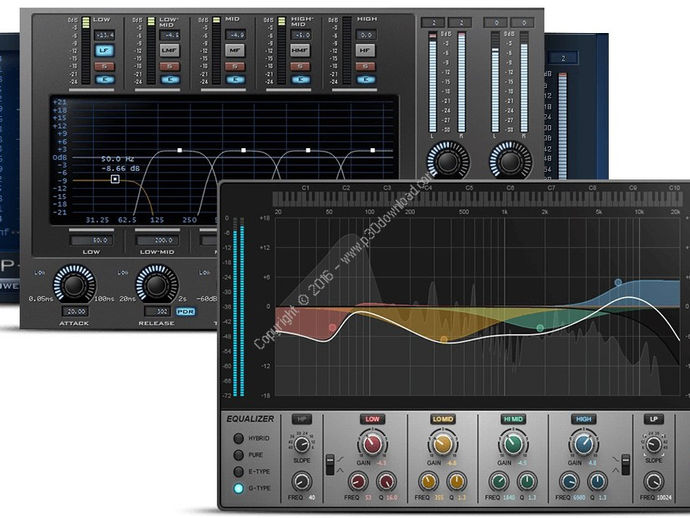690x518 pixels.
Task: Toggle the MF band button
Action: 235,50
